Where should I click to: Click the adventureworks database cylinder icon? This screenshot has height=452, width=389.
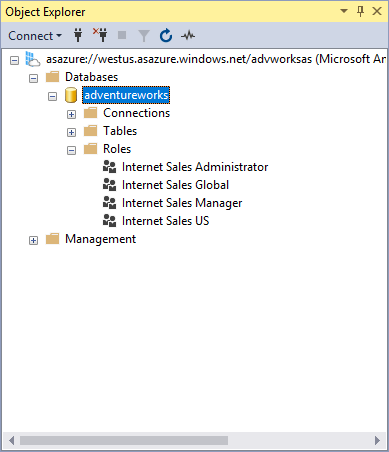click(71, 95)
